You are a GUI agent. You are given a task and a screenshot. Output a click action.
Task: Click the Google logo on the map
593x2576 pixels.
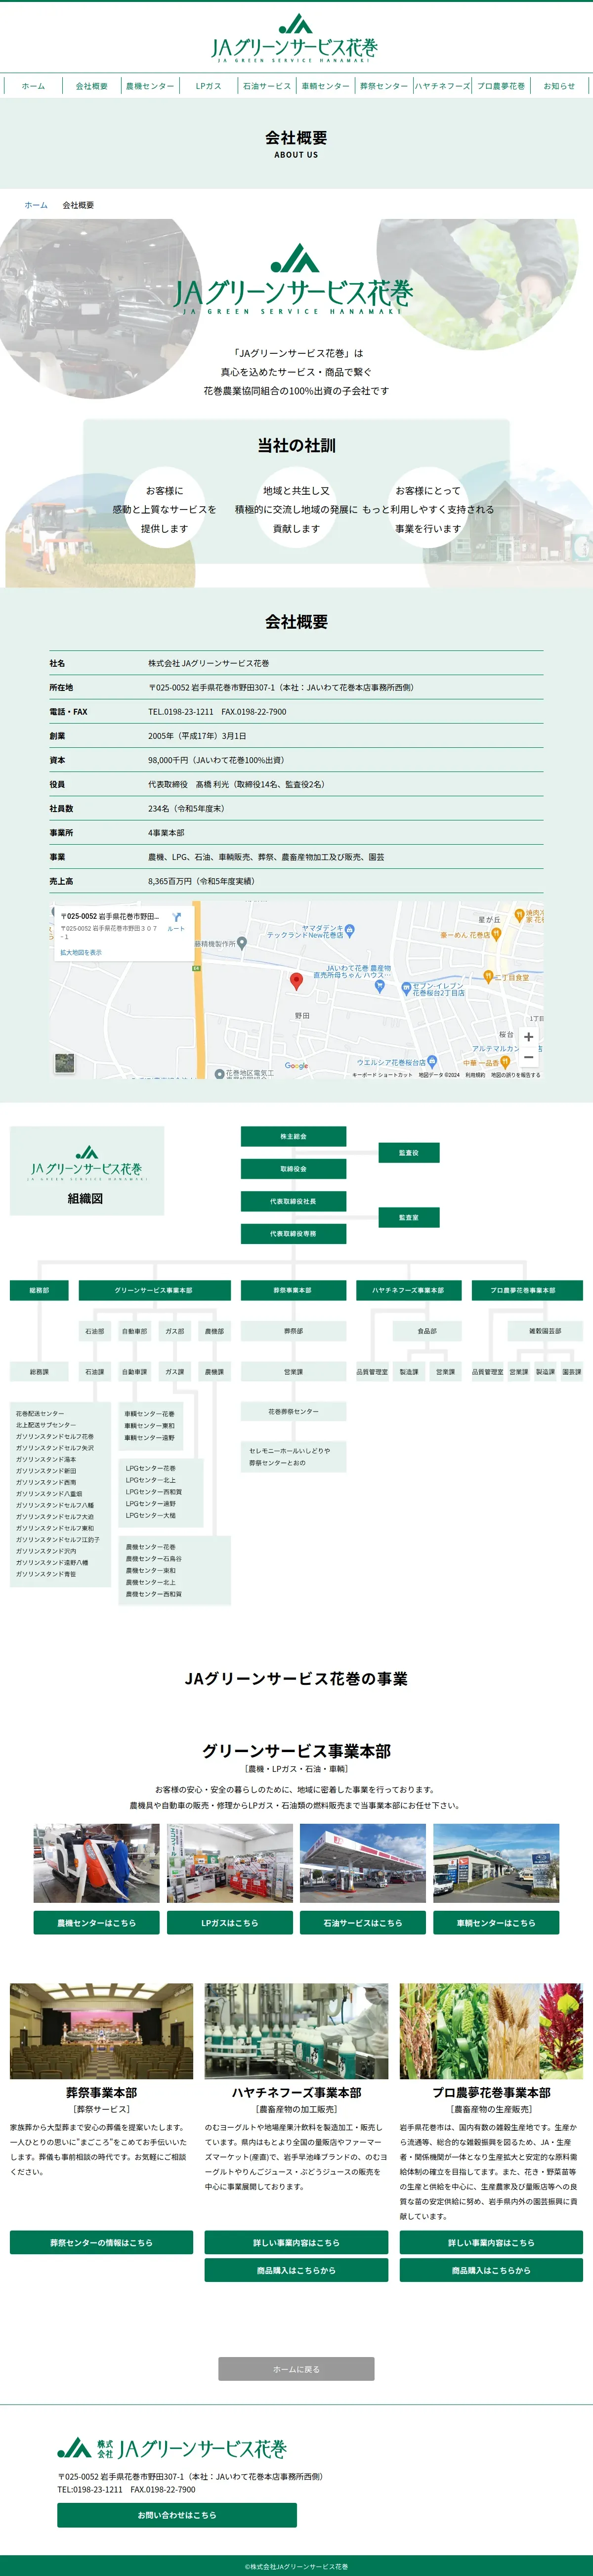pyautogui.click(x=296, y=1066)
